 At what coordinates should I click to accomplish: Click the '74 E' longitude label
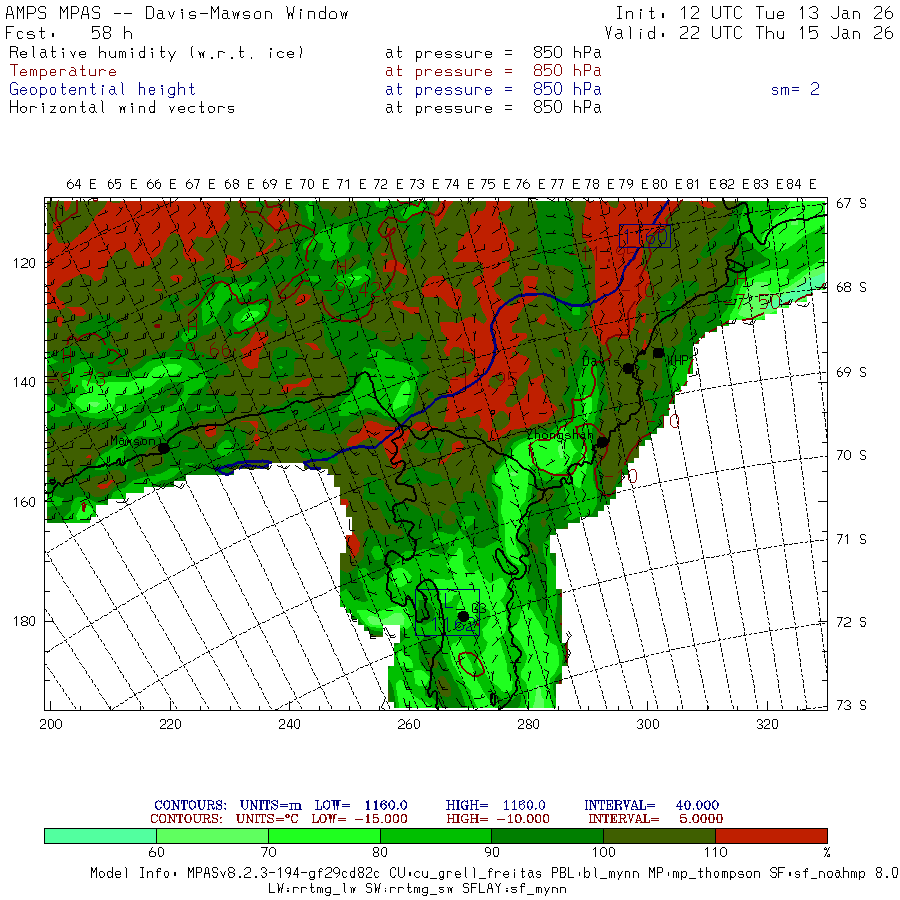tap(460, 184)
